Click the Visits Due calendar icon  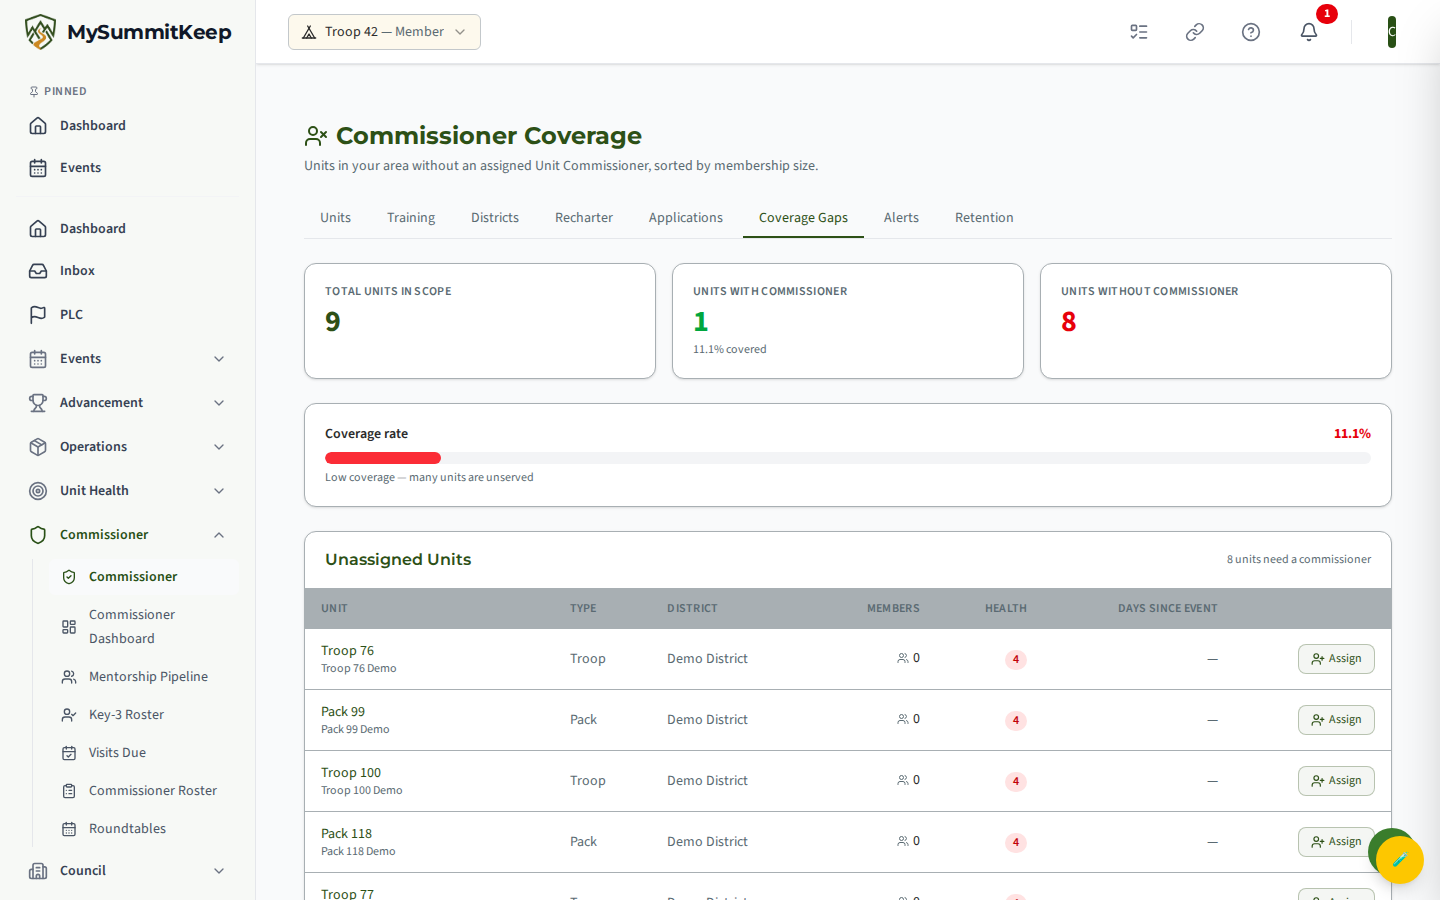69,753
